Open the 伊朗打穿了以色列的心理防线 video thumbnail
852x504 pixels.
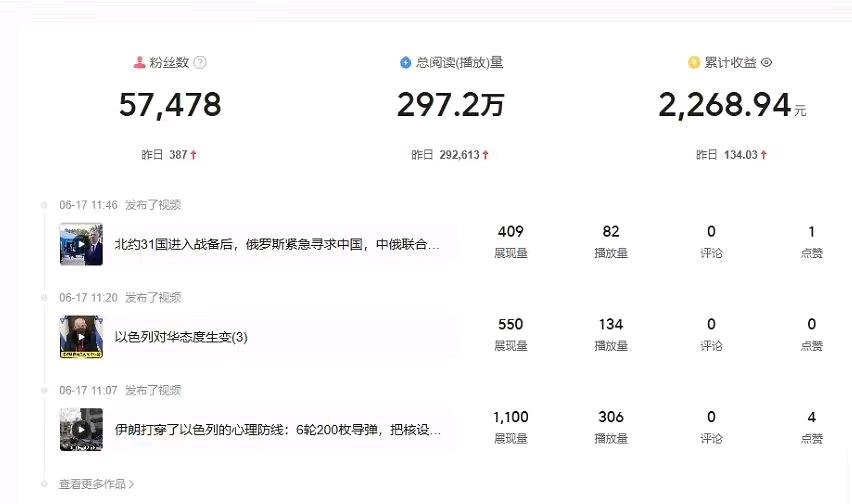81,430
